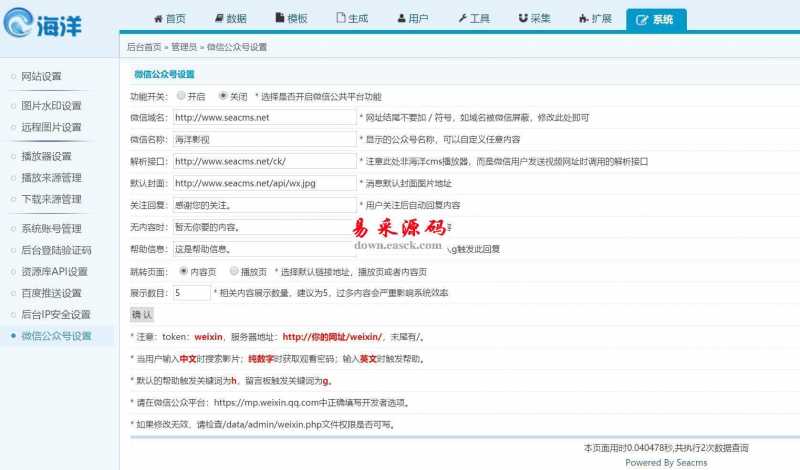
Task: Focus the 展示数目 number field
Action: (x=191, y=293)
